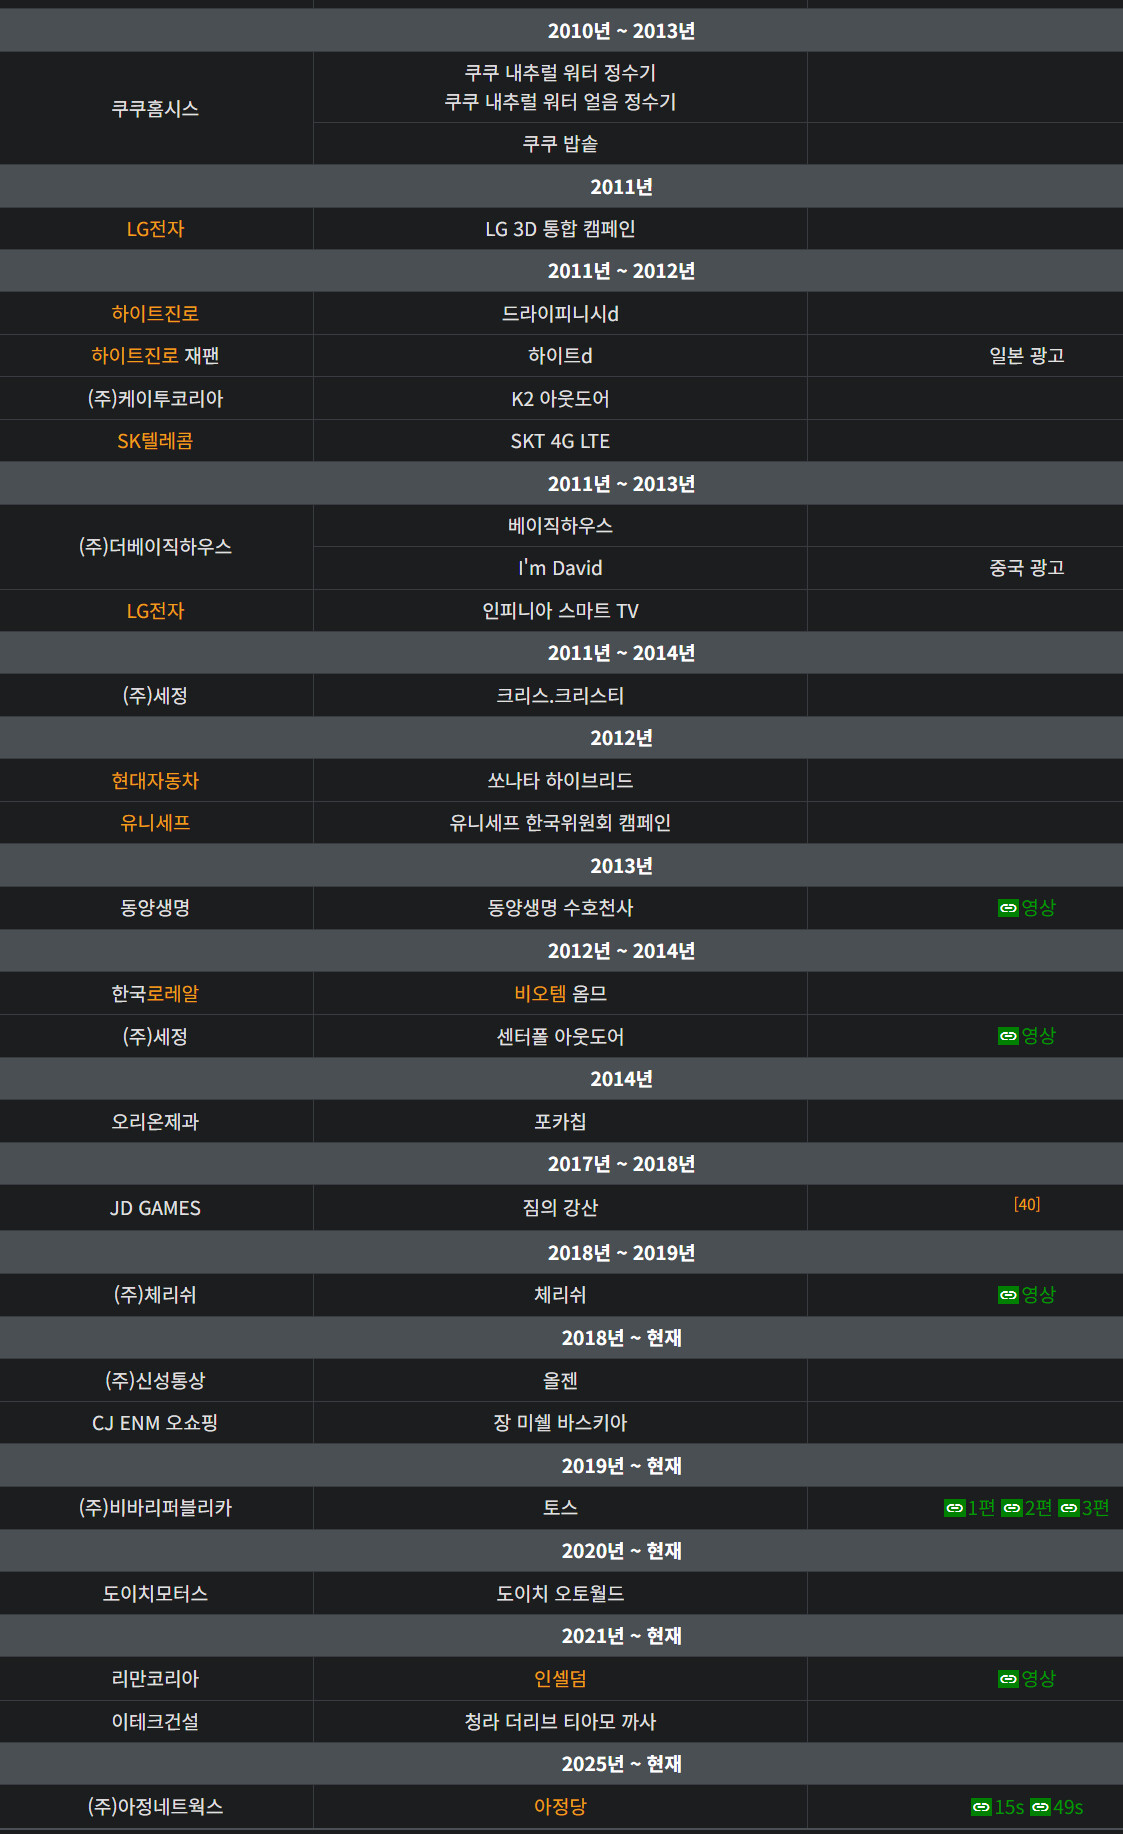The height and width of the screenshot is (1834, 1123).
Task: Click the orange 아정당 brand link
Action: pyautogui.click(x=560, y=1807)
